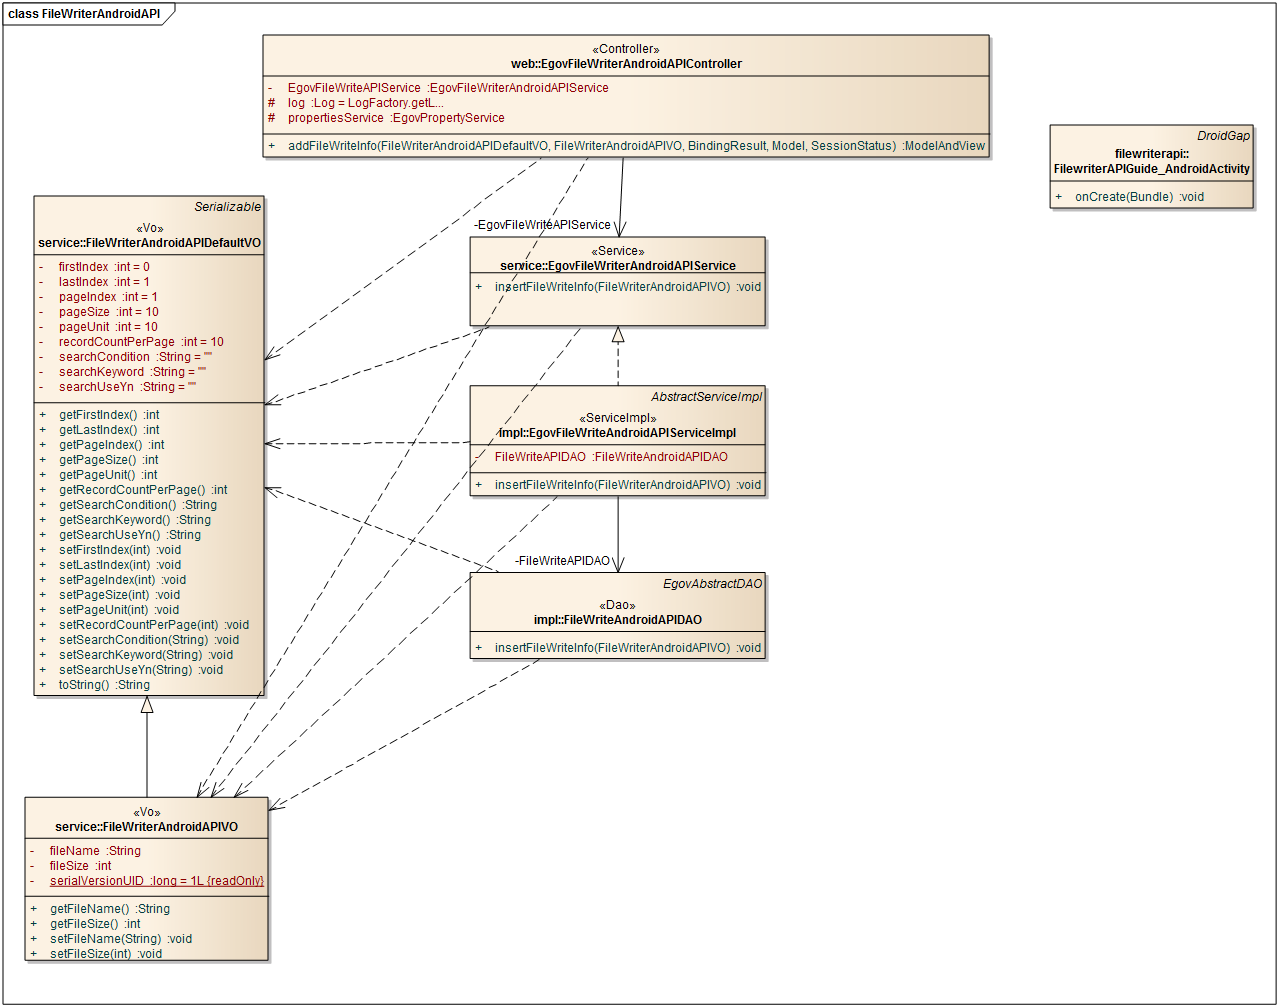1280x1008 pixels.
Task: Select the EgovFileWriterAndroidAPIController class title
Action: click(626, 64)
